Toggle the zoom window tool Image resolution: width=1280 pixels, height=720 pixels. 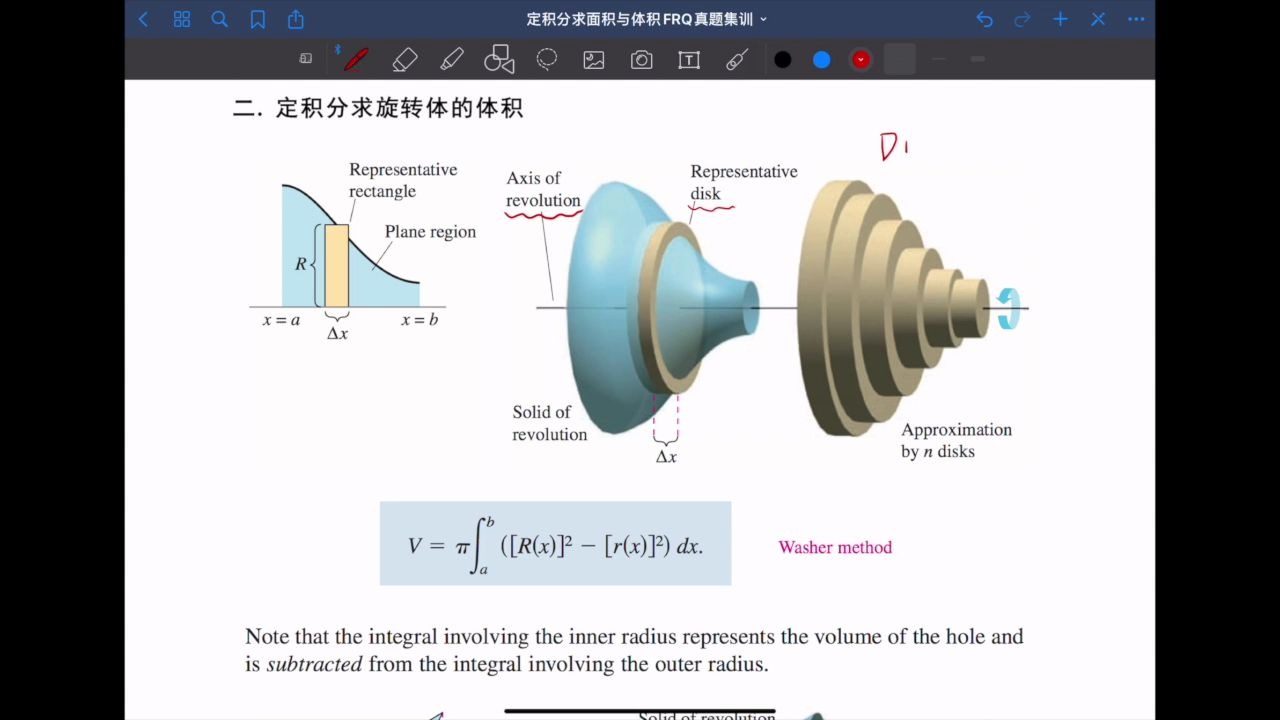306,59
